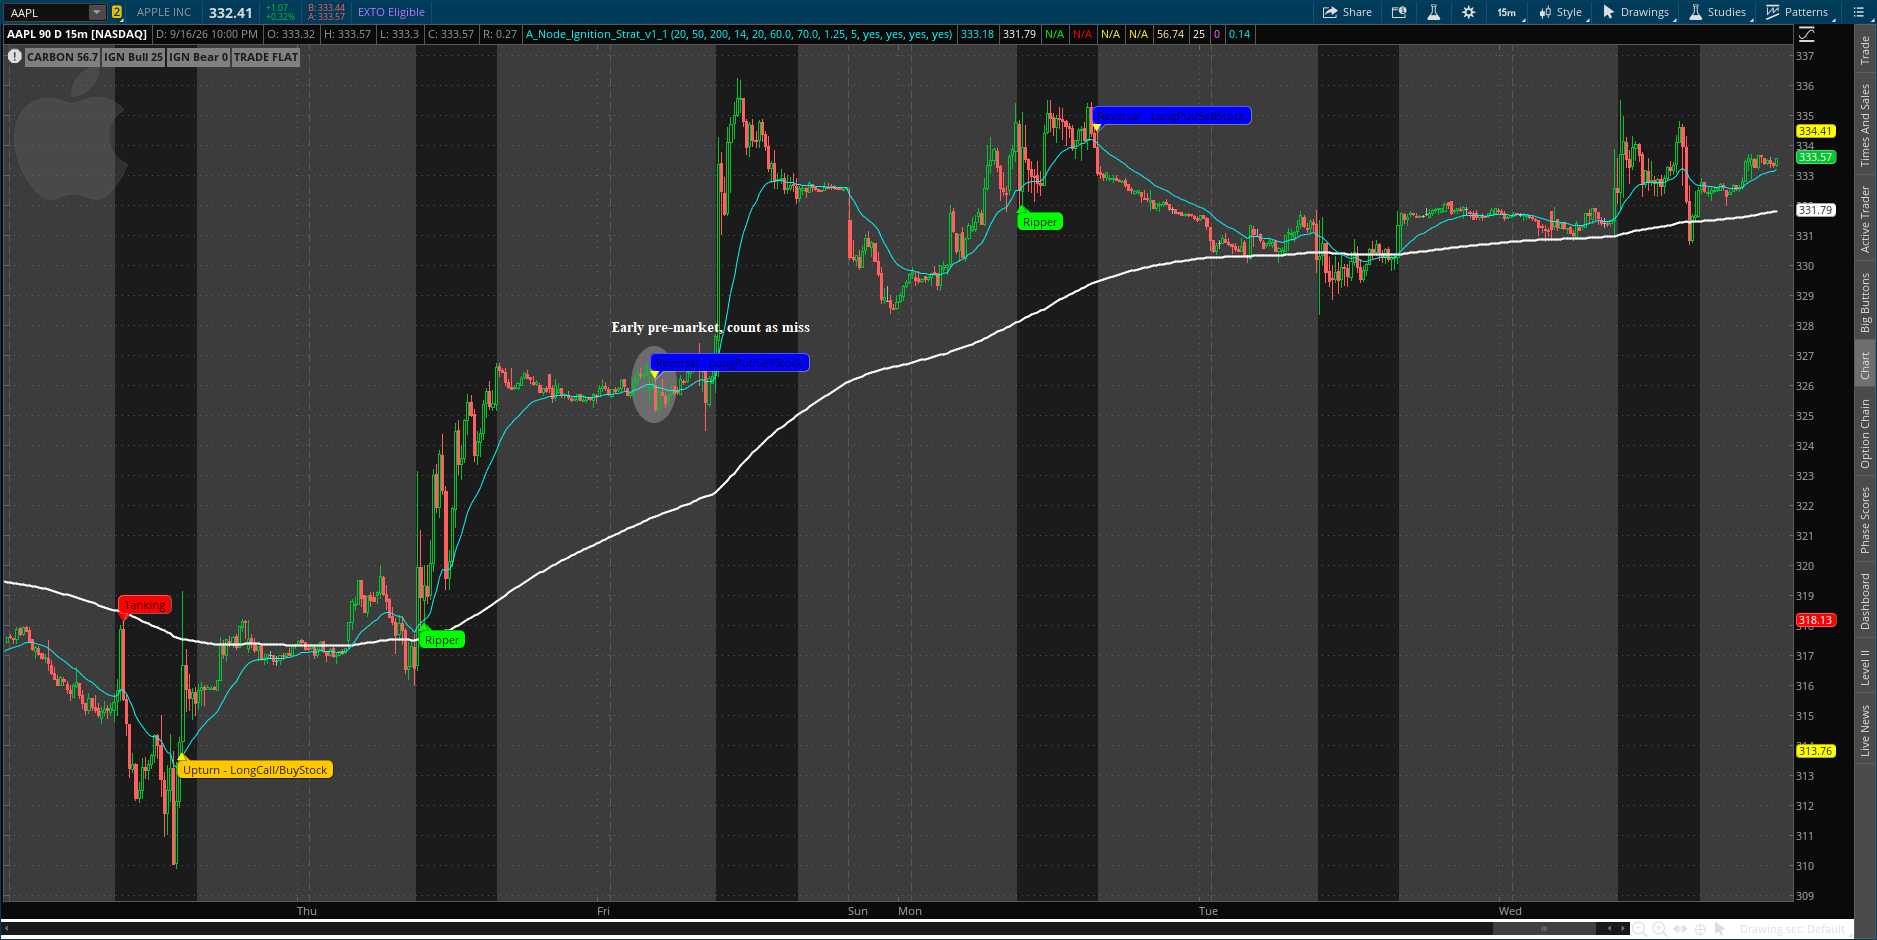Open the Trade side tab
Viewport: 1877px width, 940px height.
click(1865, 51)
